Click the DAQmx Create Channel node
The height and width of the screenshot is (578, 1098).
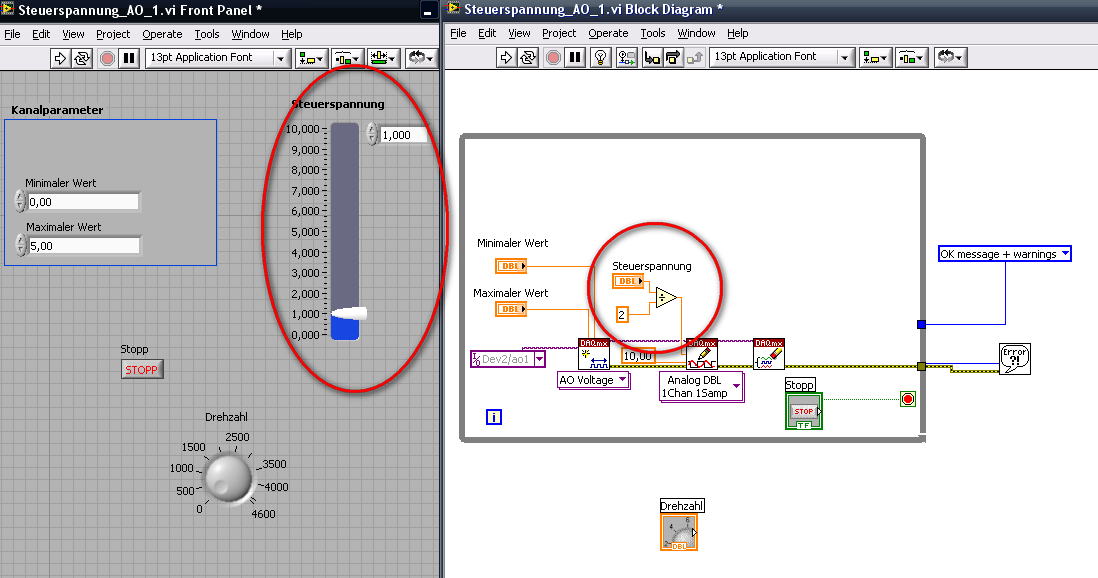click(x=594, y=355)
